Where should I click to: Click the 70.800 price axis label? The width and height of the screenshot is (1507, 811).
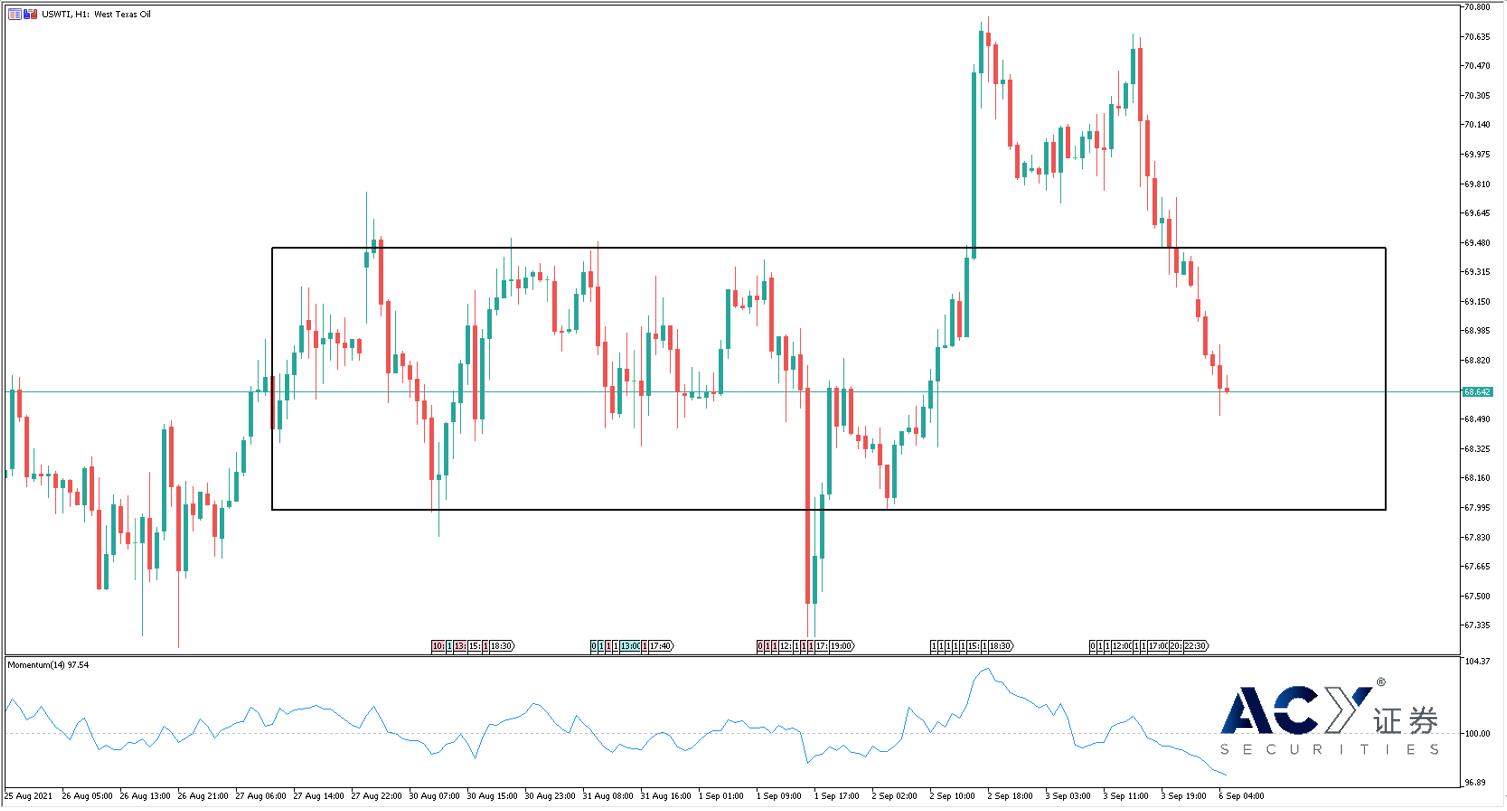click(x=1477, y=7)
